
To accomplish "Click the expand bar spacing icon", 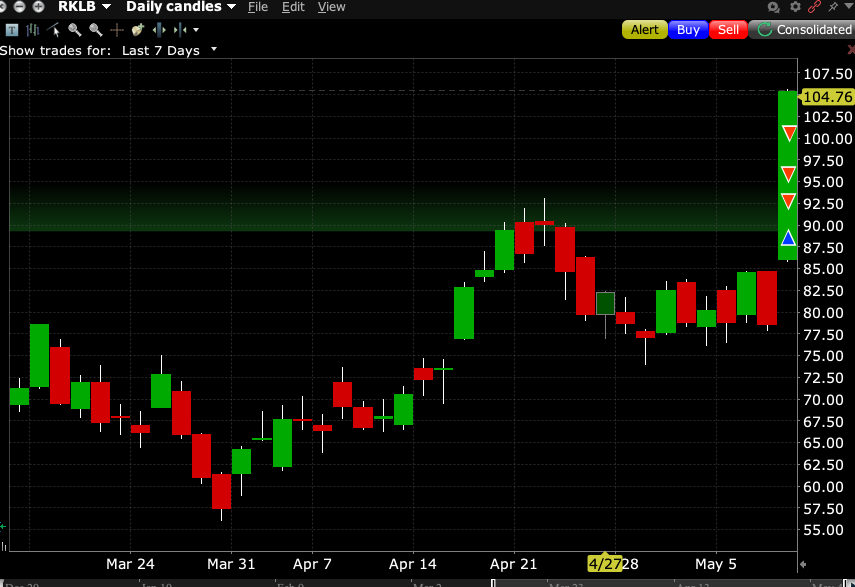I will (159, 30).
